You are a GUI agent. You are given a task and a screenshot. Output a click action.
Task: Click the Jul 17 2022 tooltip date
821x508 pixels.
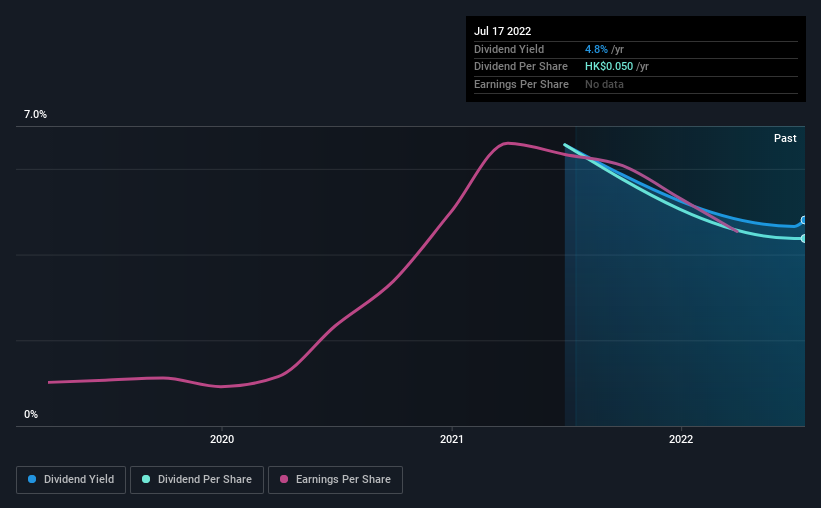502,31
